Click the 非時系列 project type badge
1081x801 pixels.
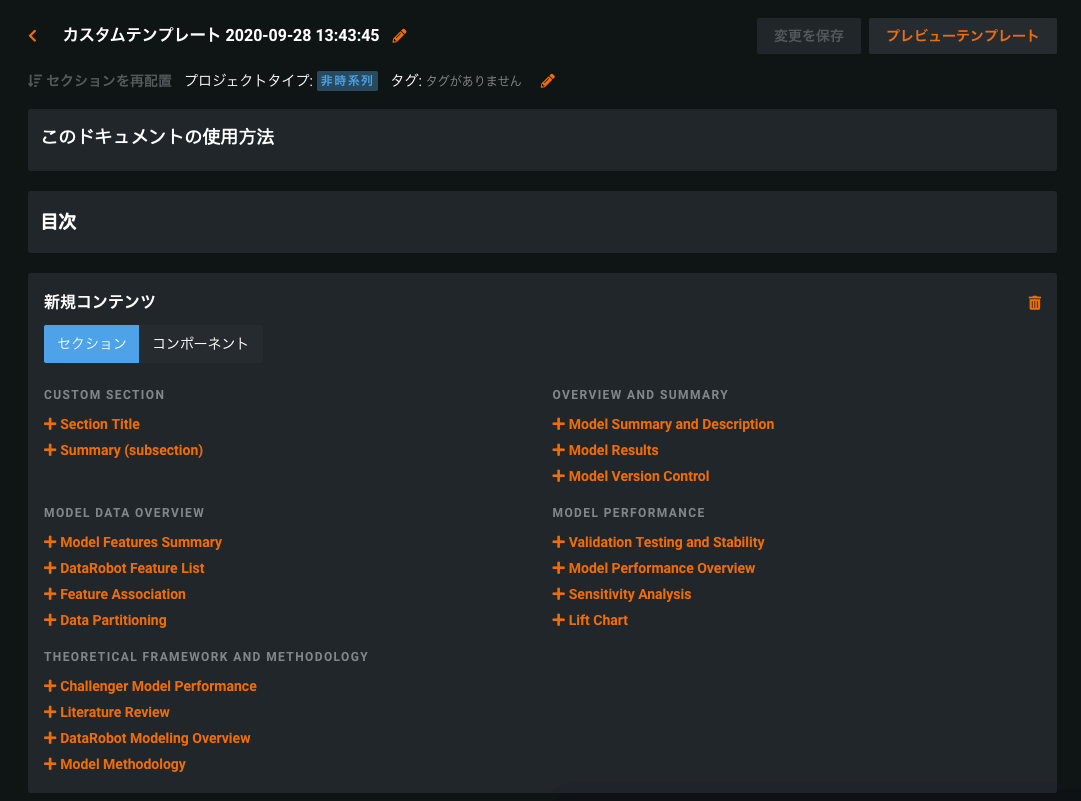[347, 81]
